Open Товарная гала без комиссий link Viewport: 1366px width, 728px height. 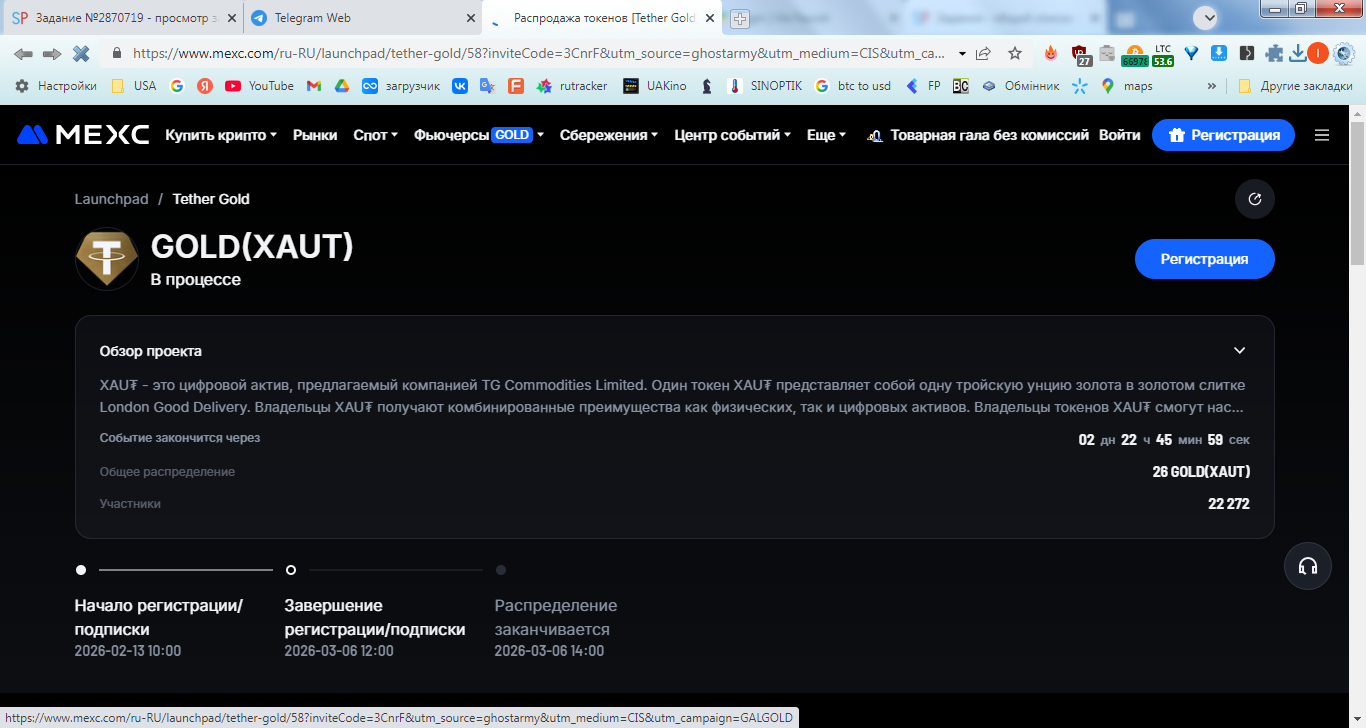point(978,135)
